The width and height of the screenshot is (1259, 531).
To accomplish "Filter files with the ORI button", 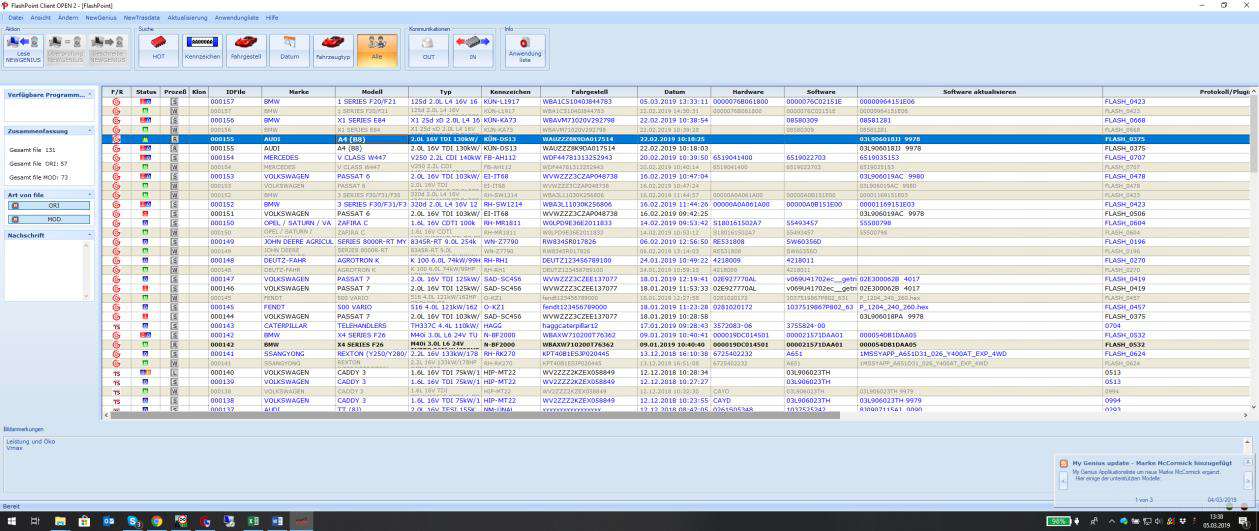I will click(x=50, y=205).
